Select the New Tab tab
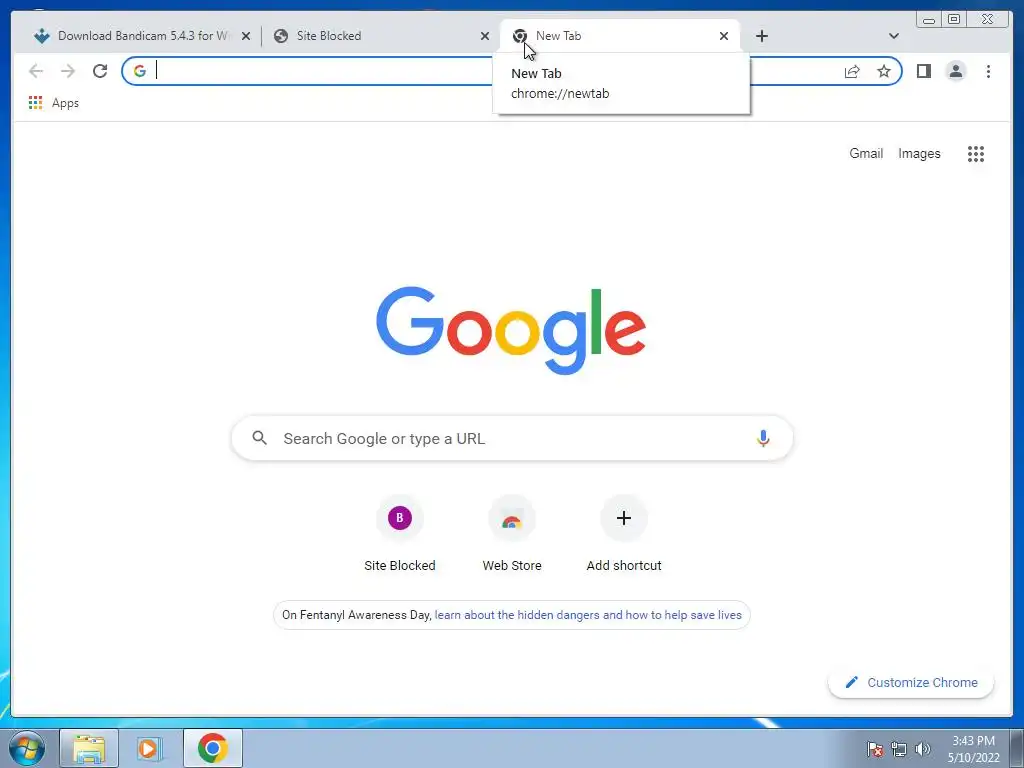Screen dimensions: 1024x768 click(619, 36)
